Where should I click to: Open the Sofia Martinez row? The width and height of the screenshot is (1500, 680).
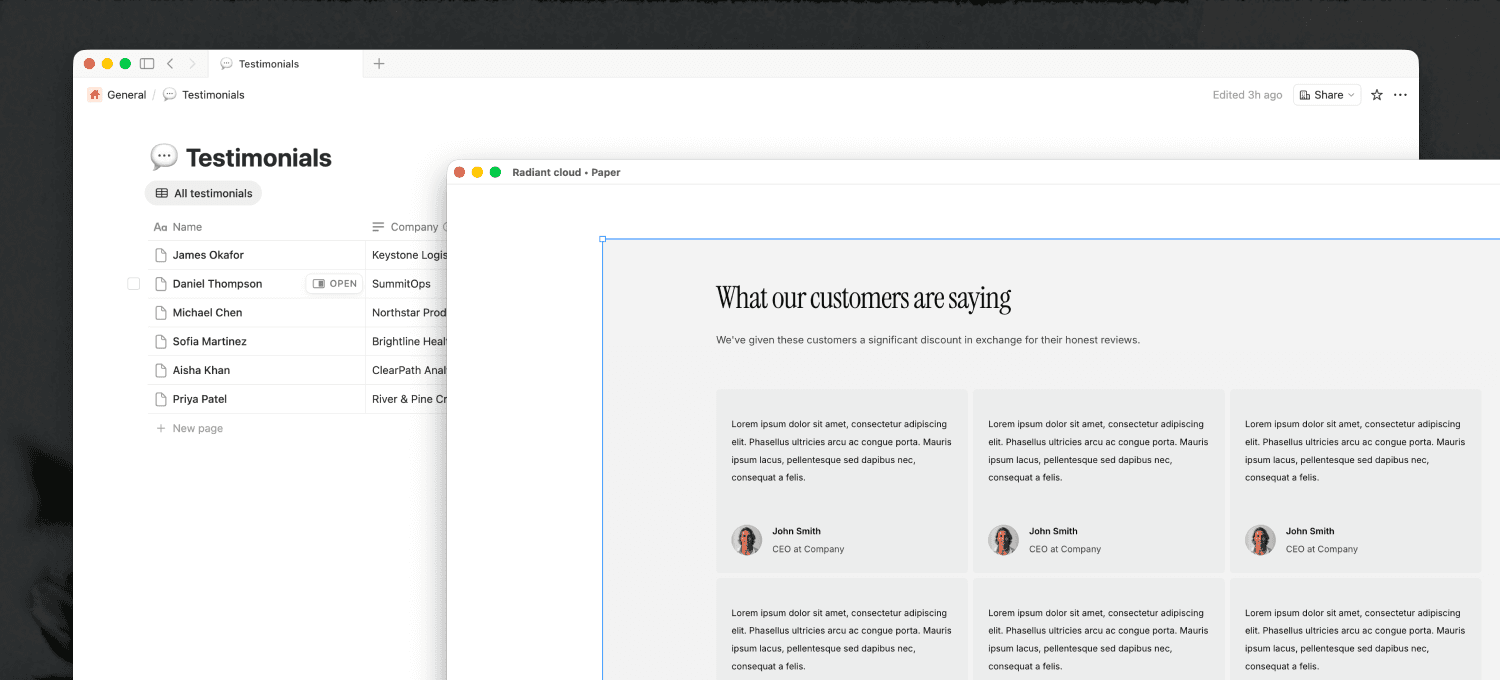[x=209, y=342]
